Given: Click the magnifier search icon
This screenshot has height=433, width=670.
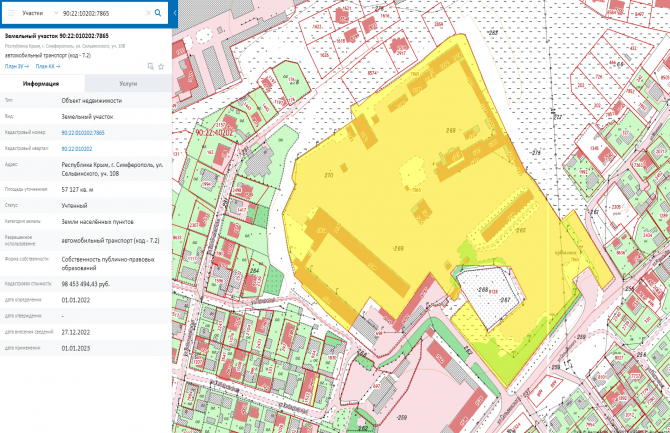Looking at the screenshot, I should 158,13.
